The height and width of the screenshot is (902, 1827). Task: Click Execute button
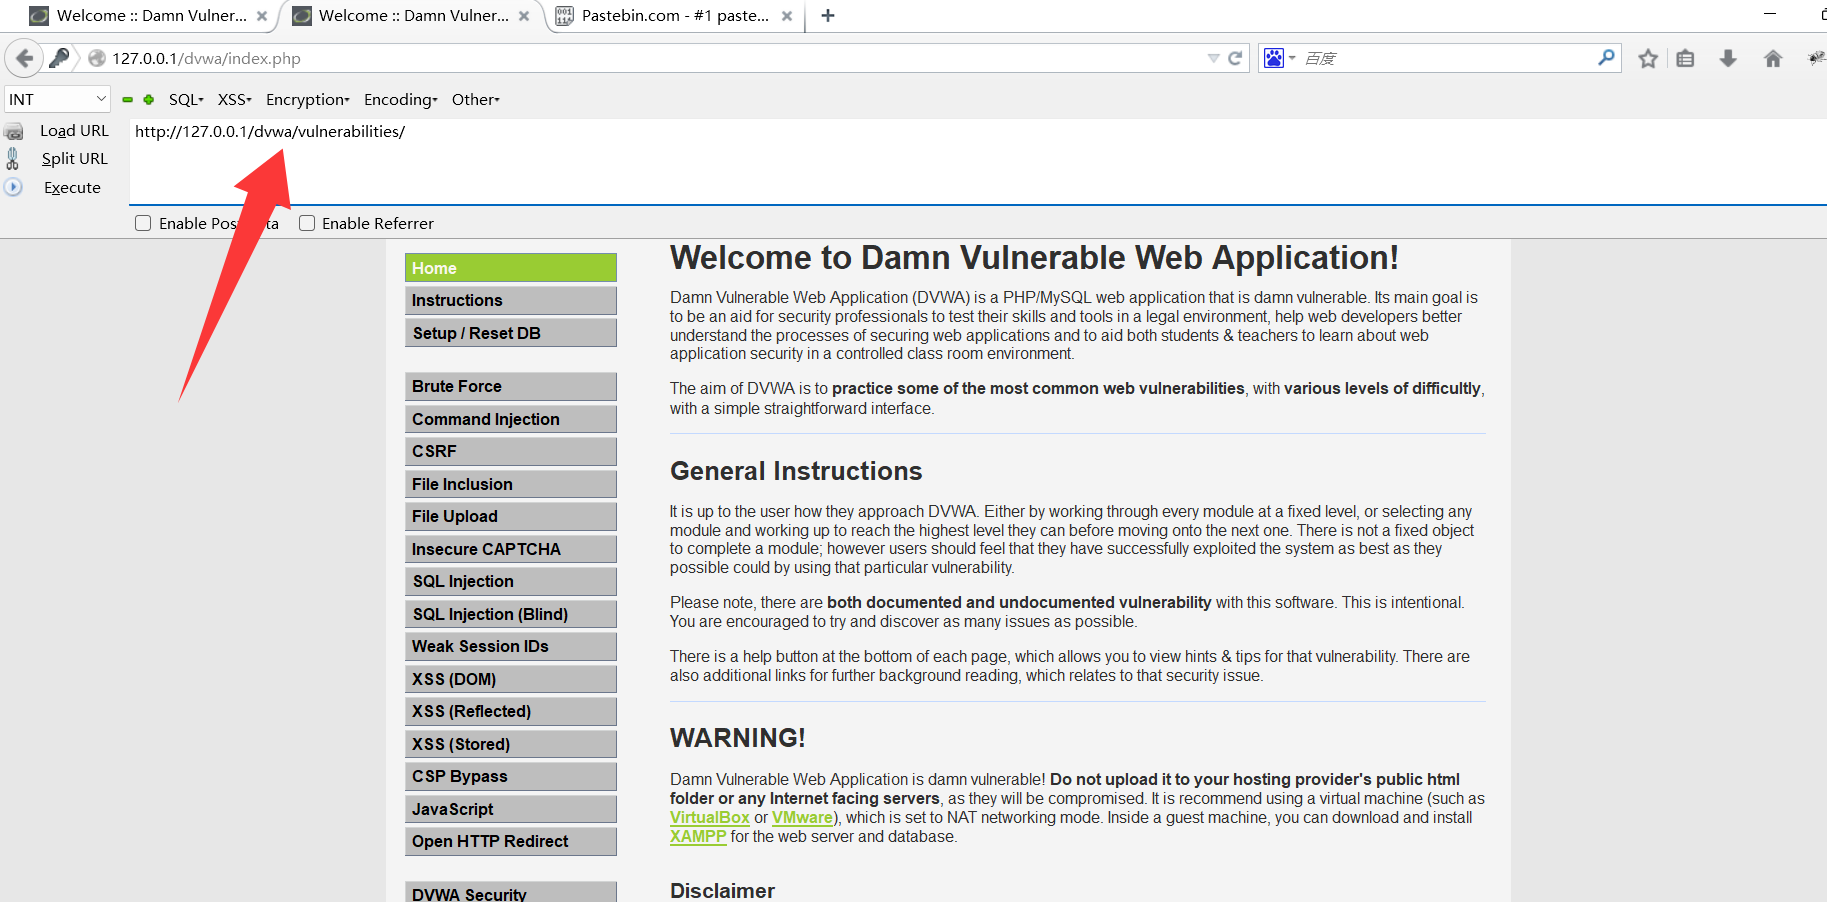click(72, 187)
